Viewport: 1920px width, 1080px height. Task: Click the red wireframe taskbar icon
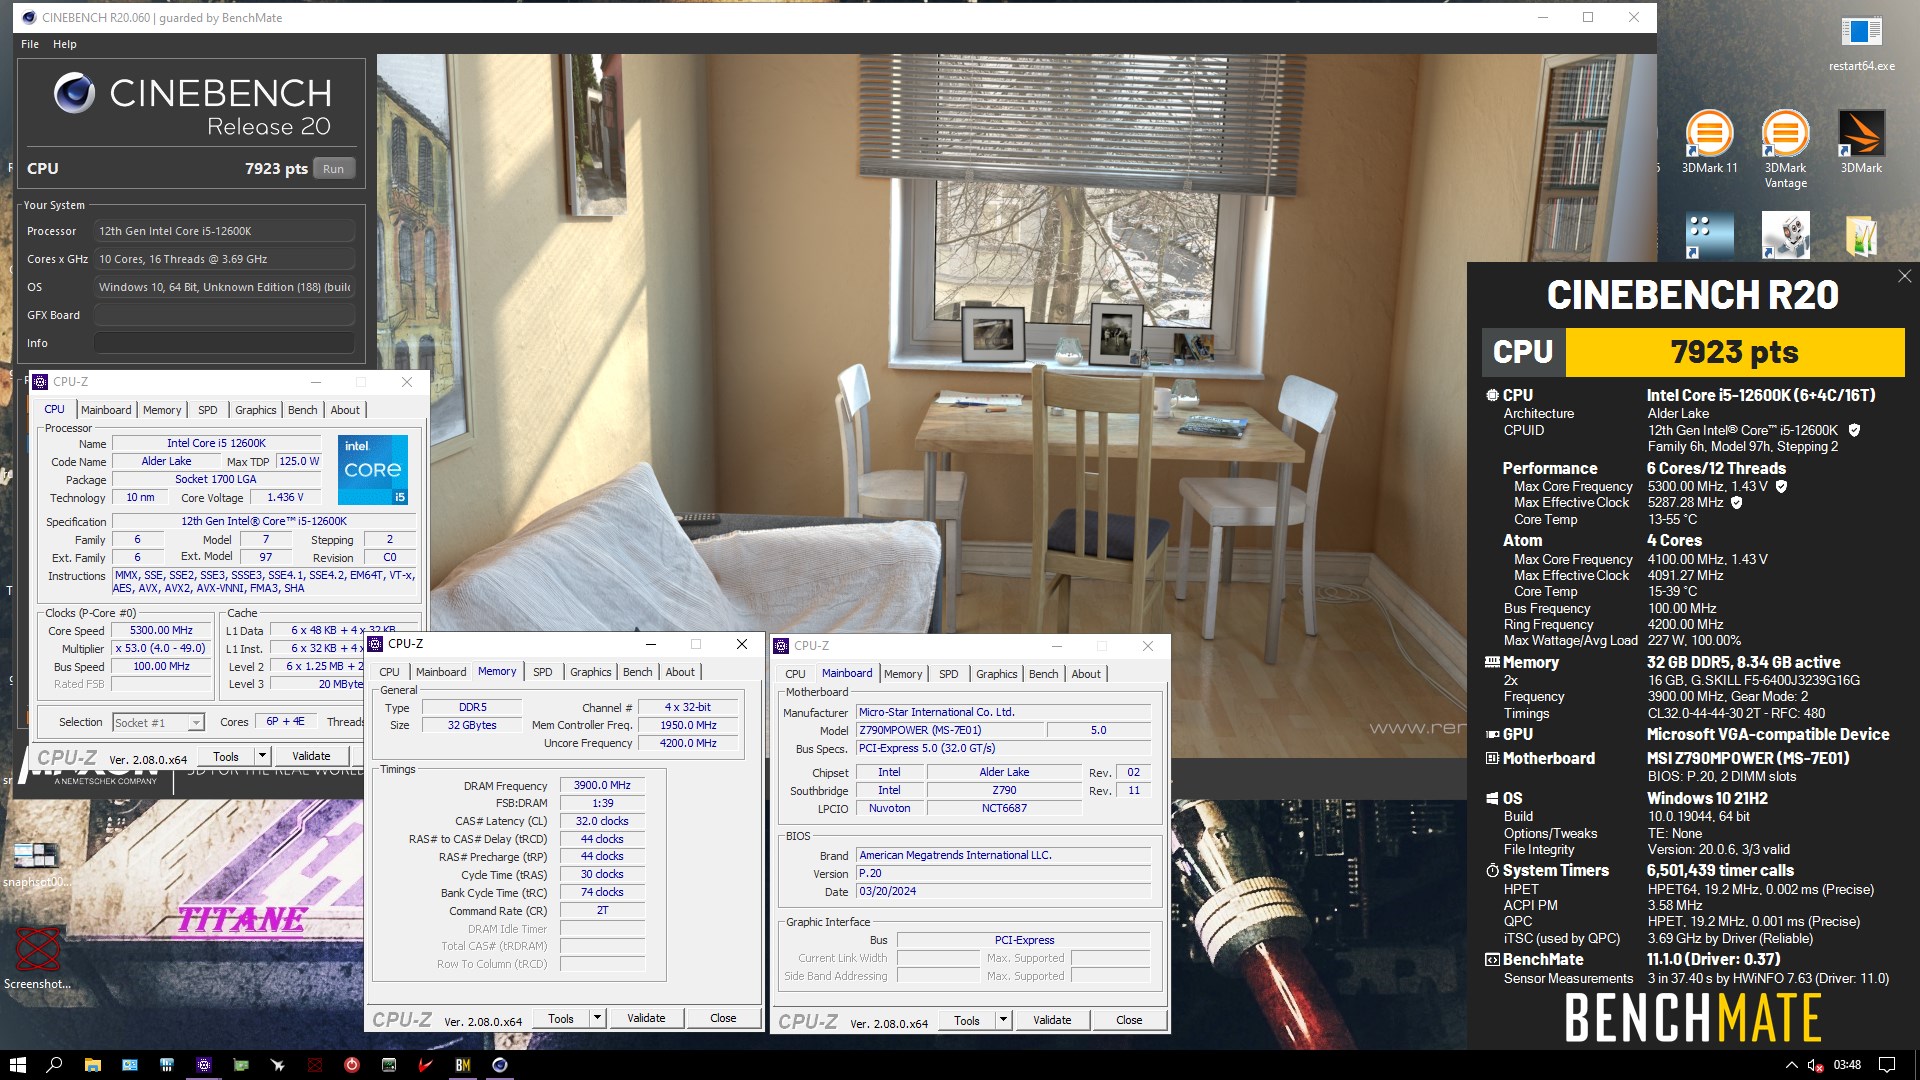(314, 1065)
